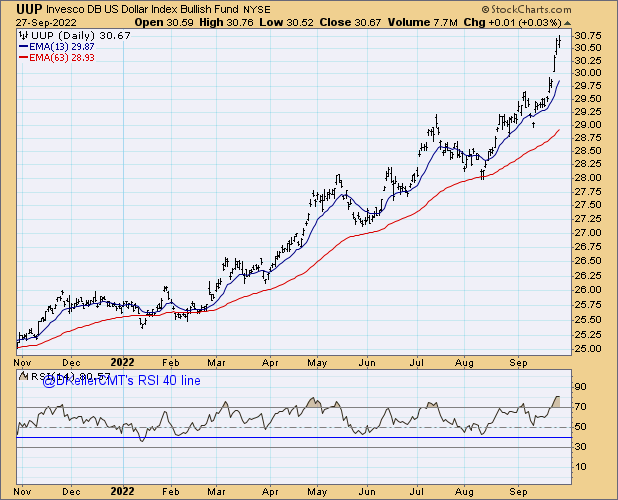Viewport: 618px width, 500px height.
Task: Click the NYSE exchange label
Action: coord(257,9)
